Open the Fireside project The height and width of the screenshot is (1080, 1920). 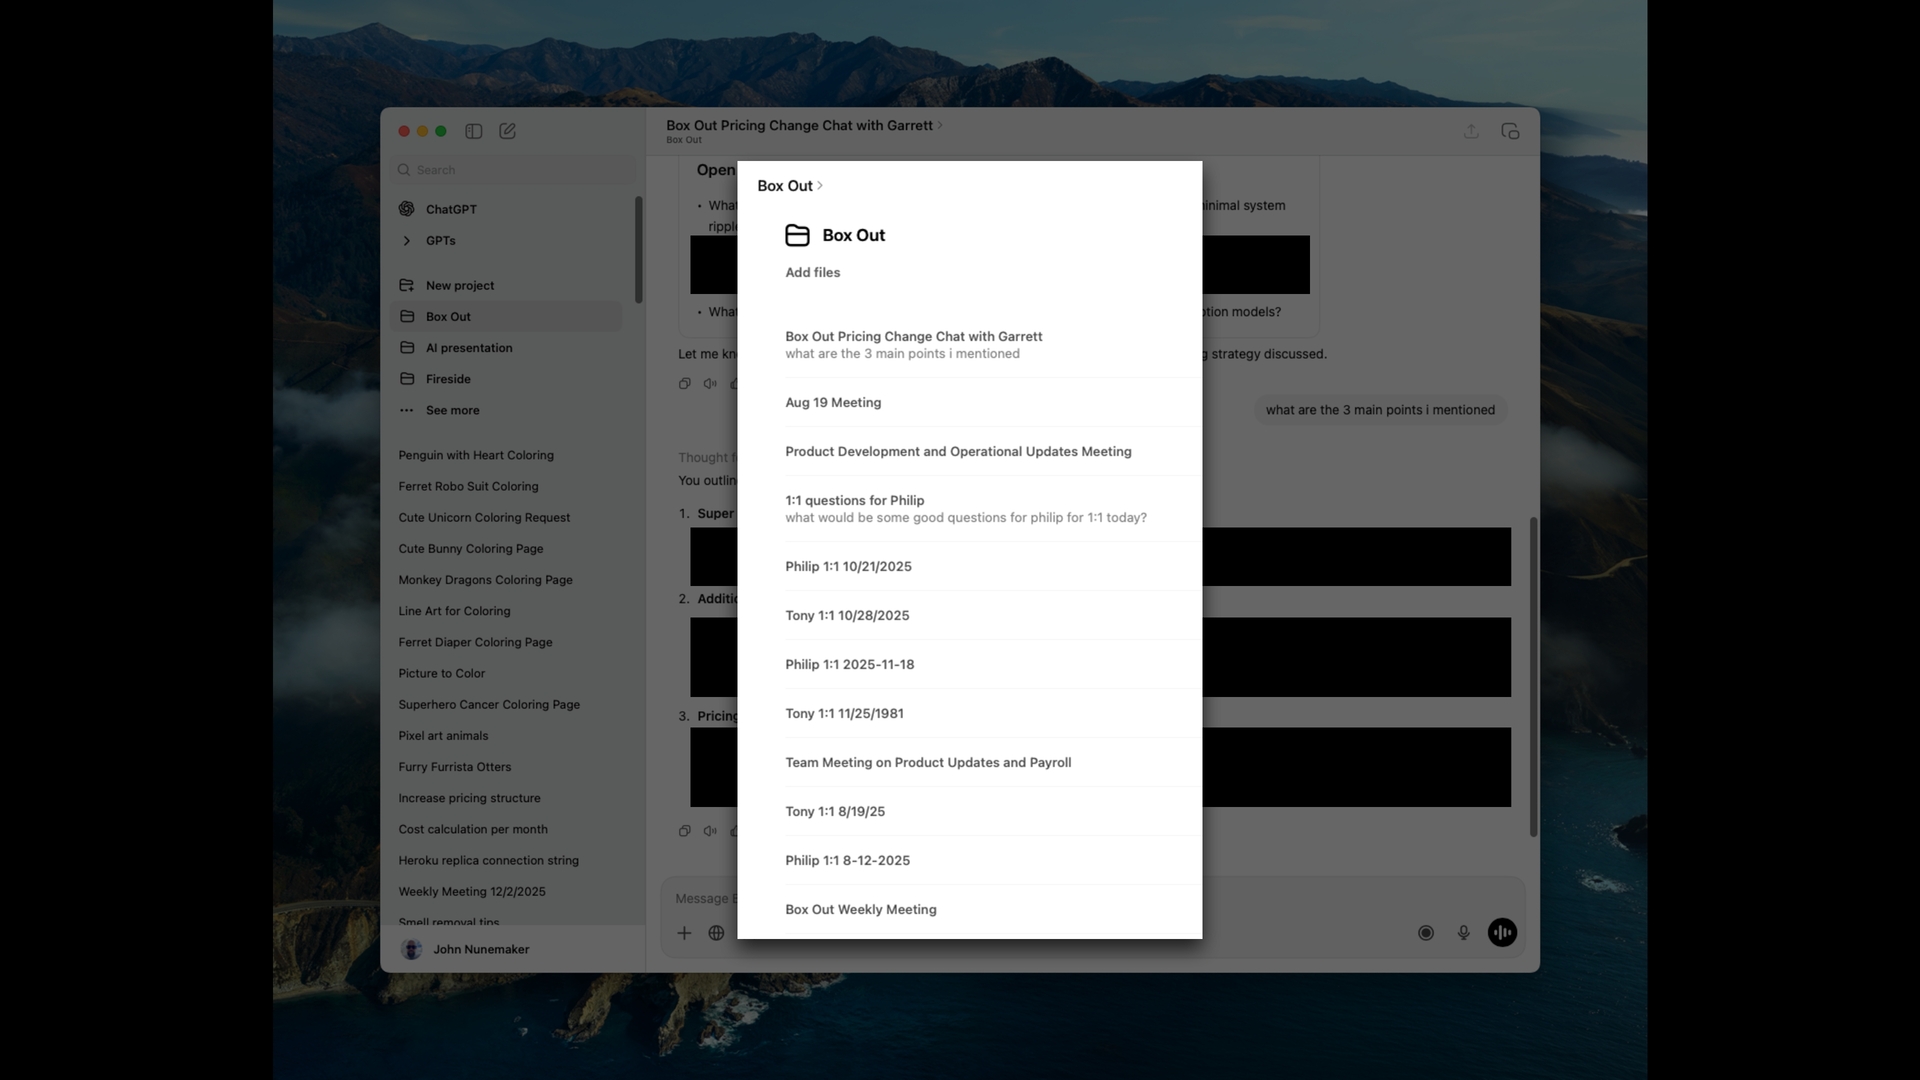[x=447, y=379]
